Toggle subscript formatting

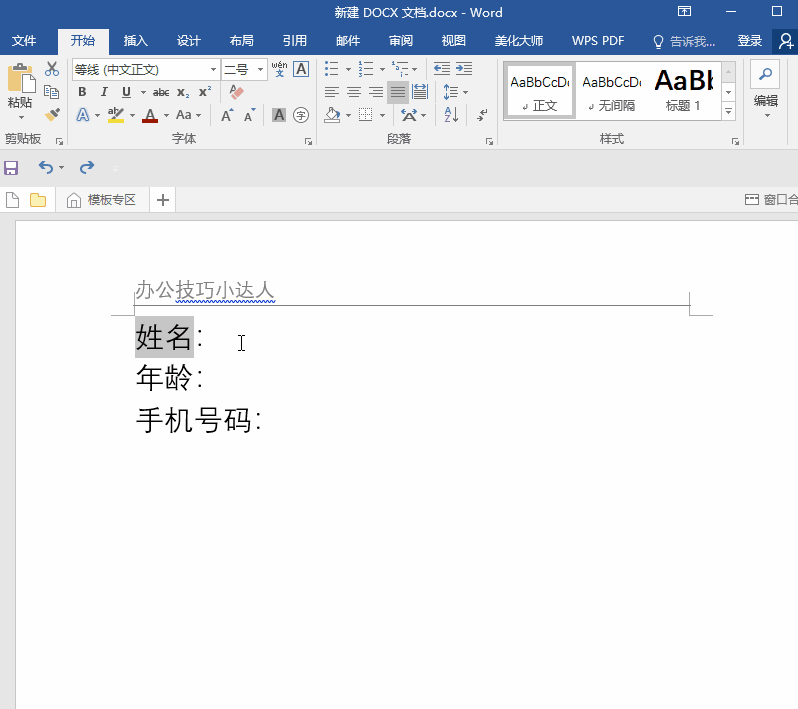183,92
